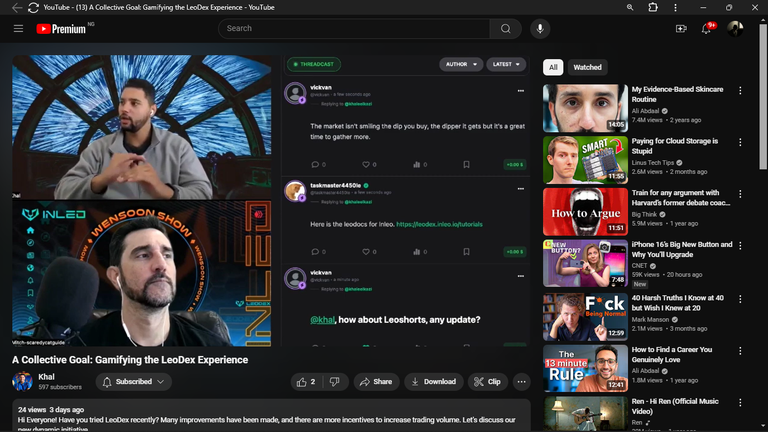768x432 pixels.
Task: Share this video
Action: 376,382
